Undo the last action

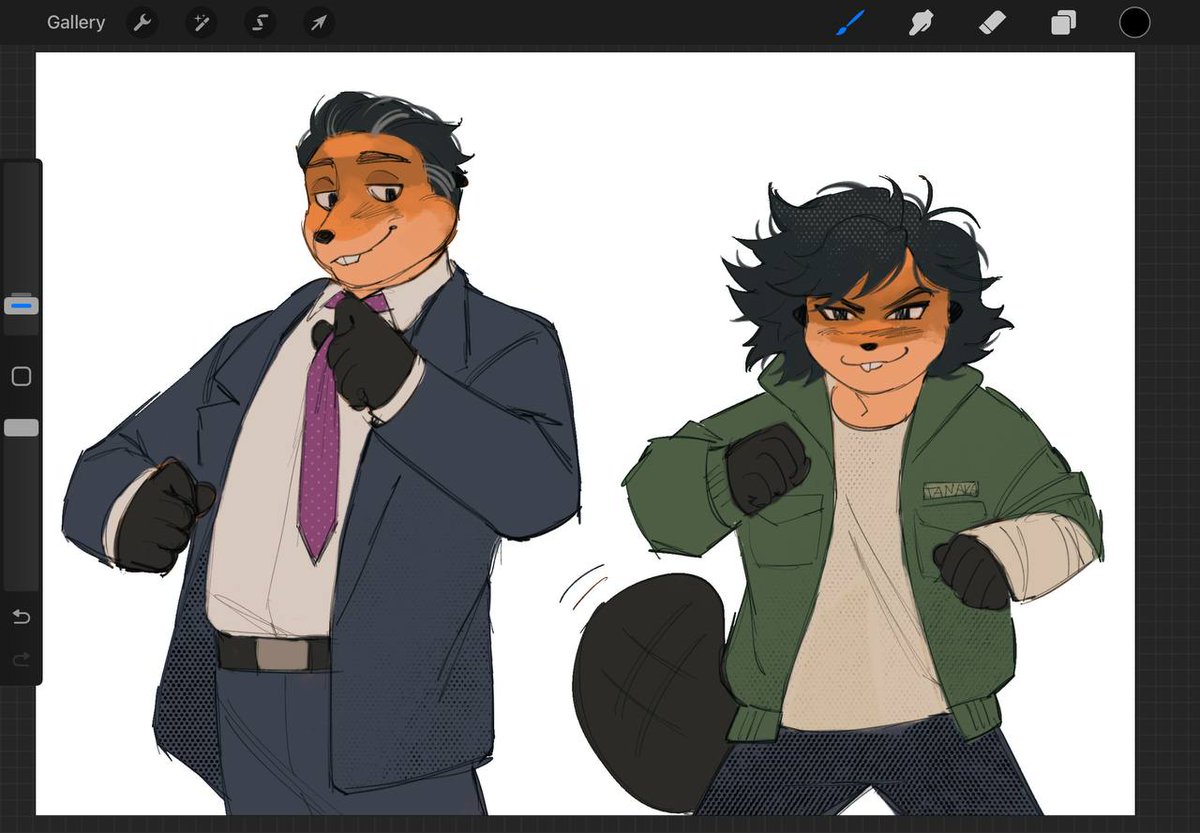[21, 617]
